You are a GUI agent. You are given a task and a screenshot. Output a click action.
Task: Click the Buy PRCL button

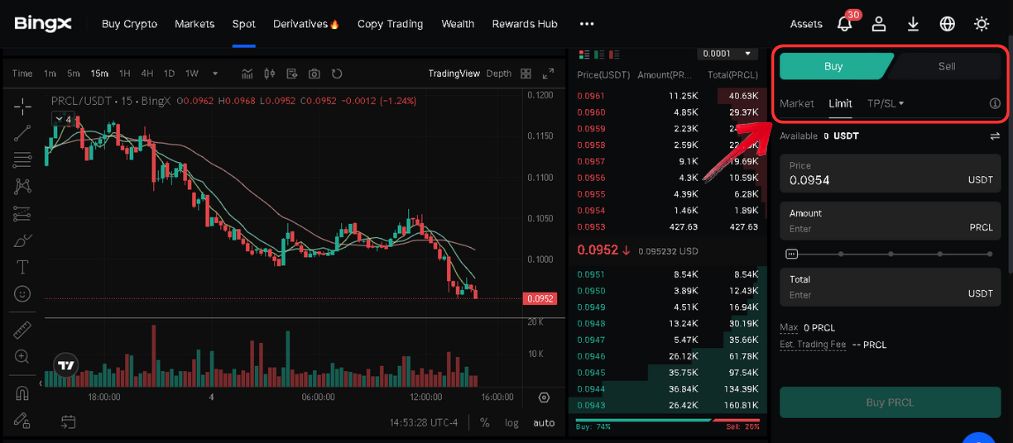(890, 402)
